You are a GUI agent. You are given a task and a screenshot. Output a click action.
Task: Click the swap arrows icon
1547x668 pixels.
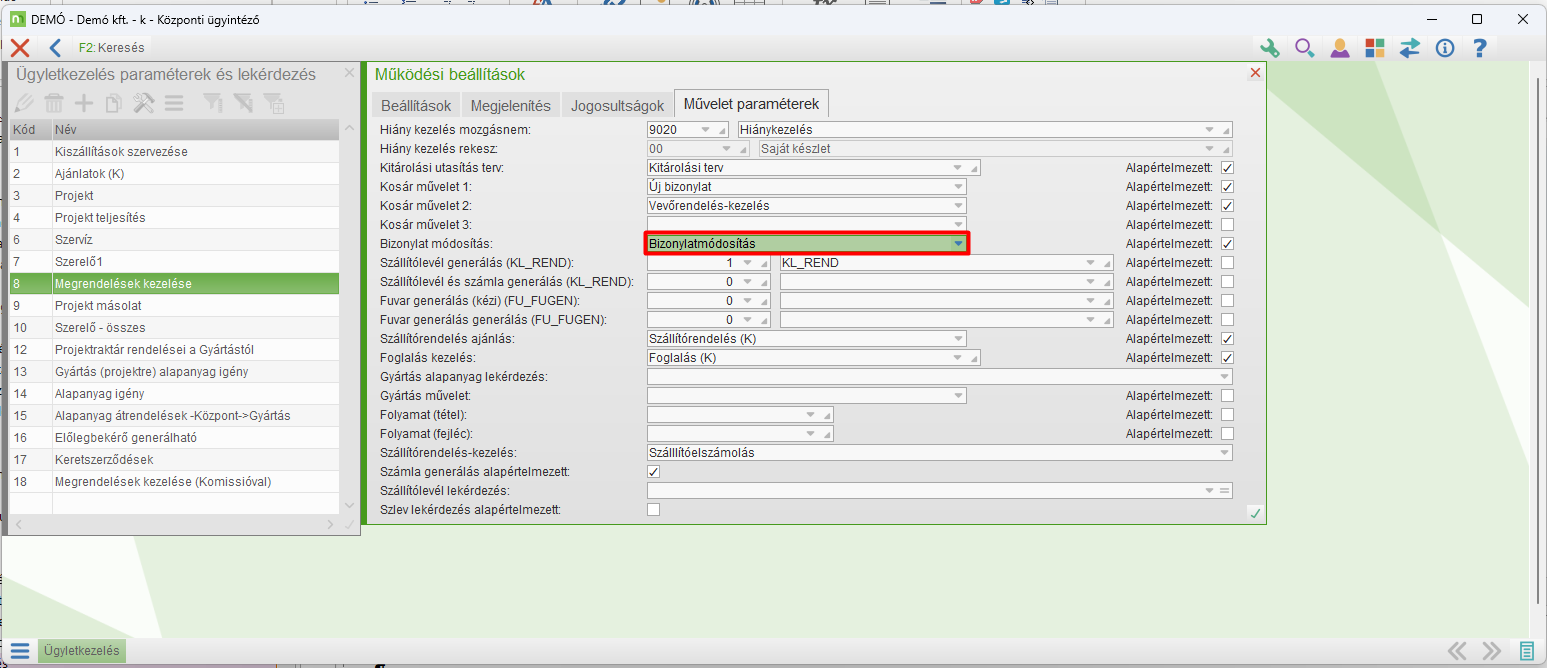[1410, 47]
